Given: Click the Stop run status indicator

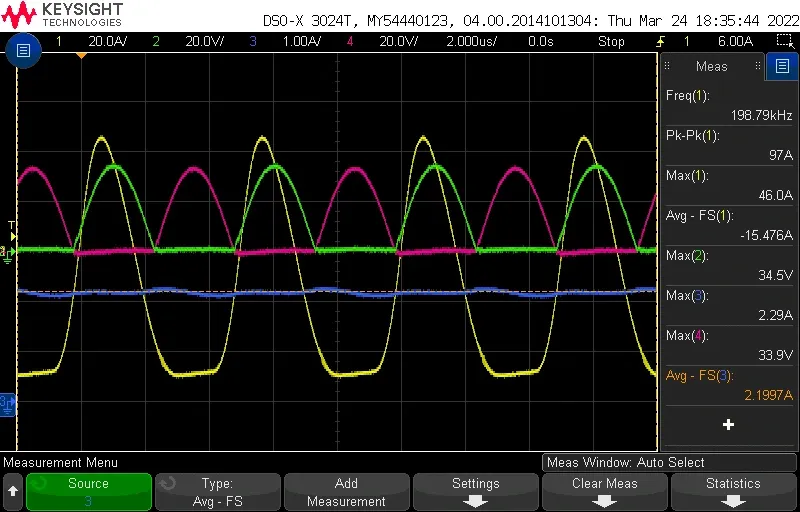Looking at the screenshot, I should pyautogui.click(x=611, y=41).
